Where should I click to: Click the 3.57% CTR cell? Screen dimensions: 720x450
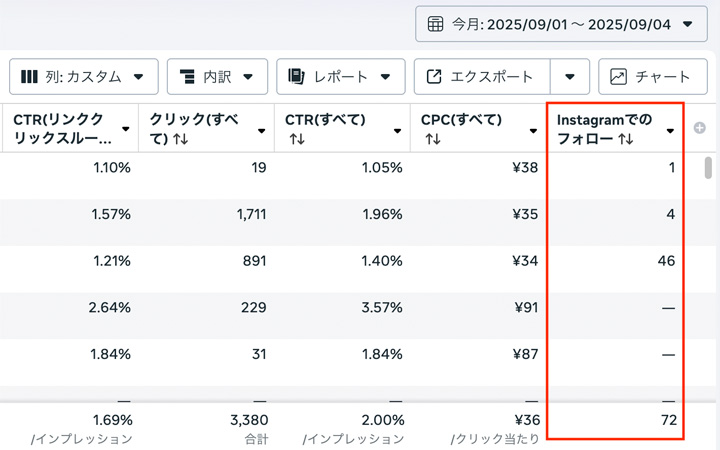[382, 307]
